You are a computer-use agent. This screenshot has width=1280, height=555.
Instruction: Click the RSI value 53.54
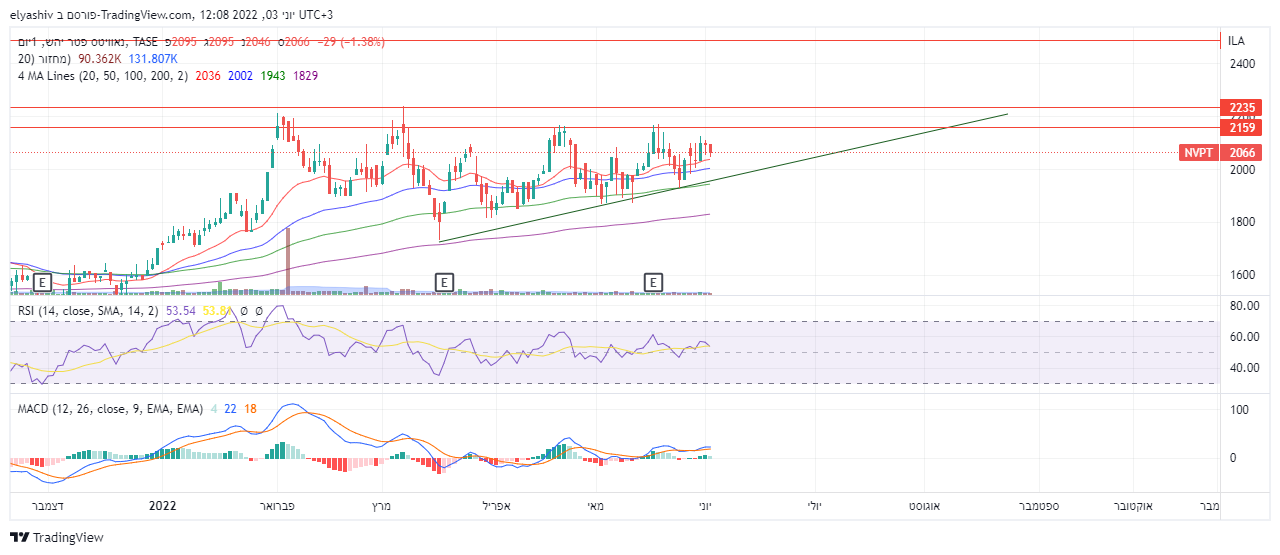[181, 311]
